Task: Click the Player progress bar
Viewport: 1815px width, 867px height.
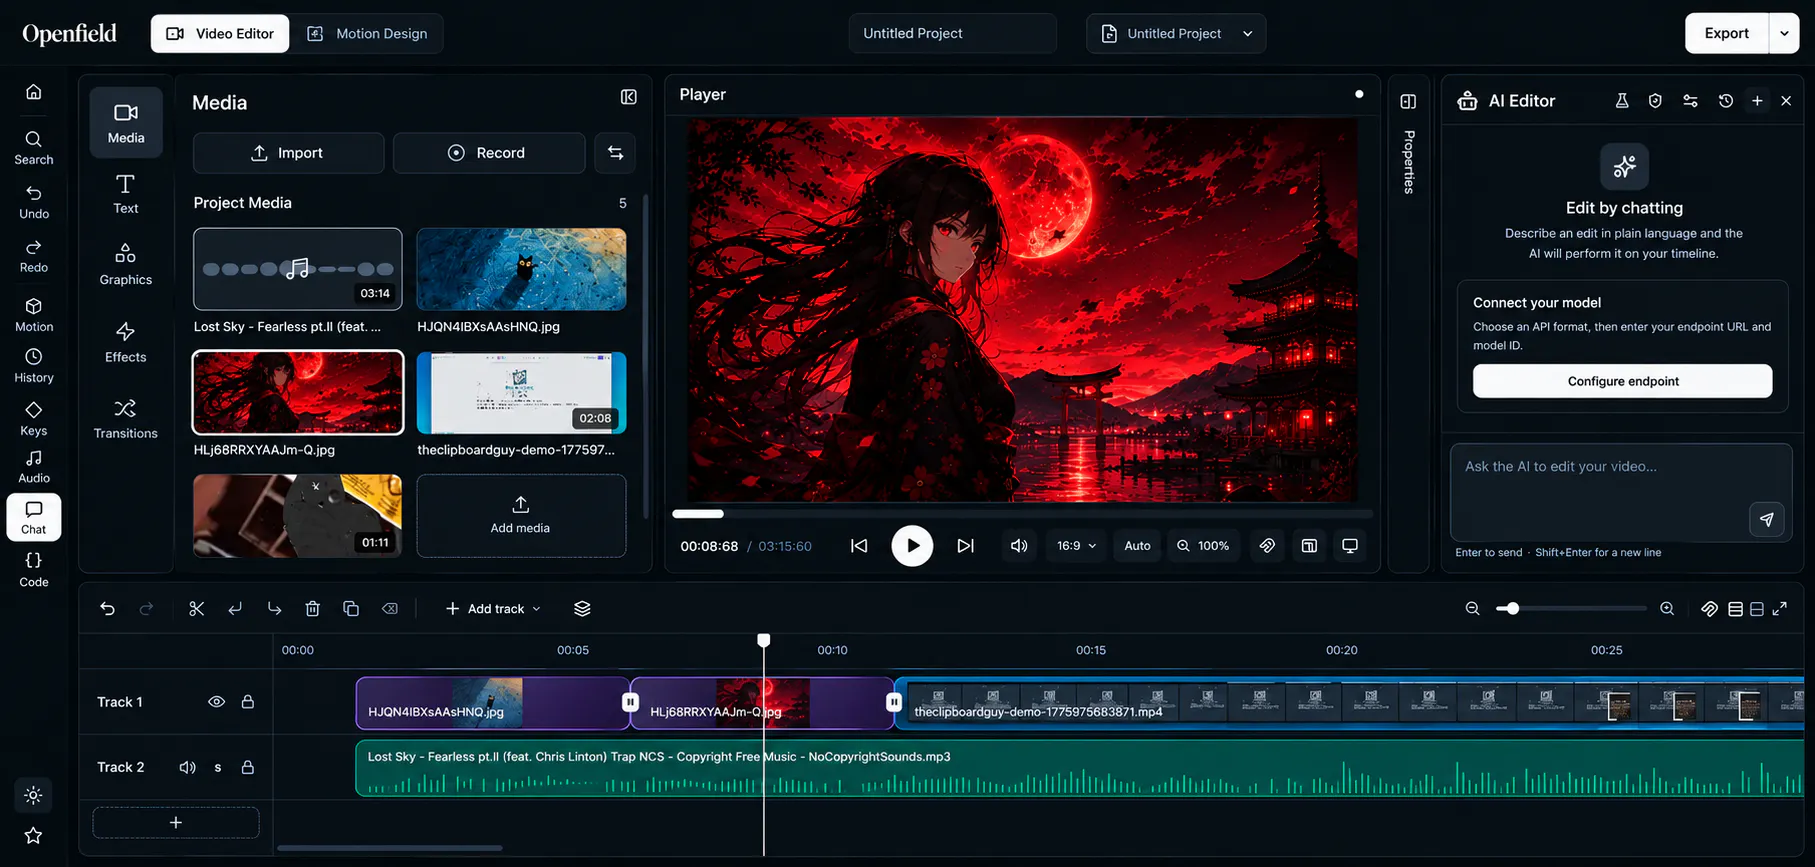Action: click(x=1022, y=514)
